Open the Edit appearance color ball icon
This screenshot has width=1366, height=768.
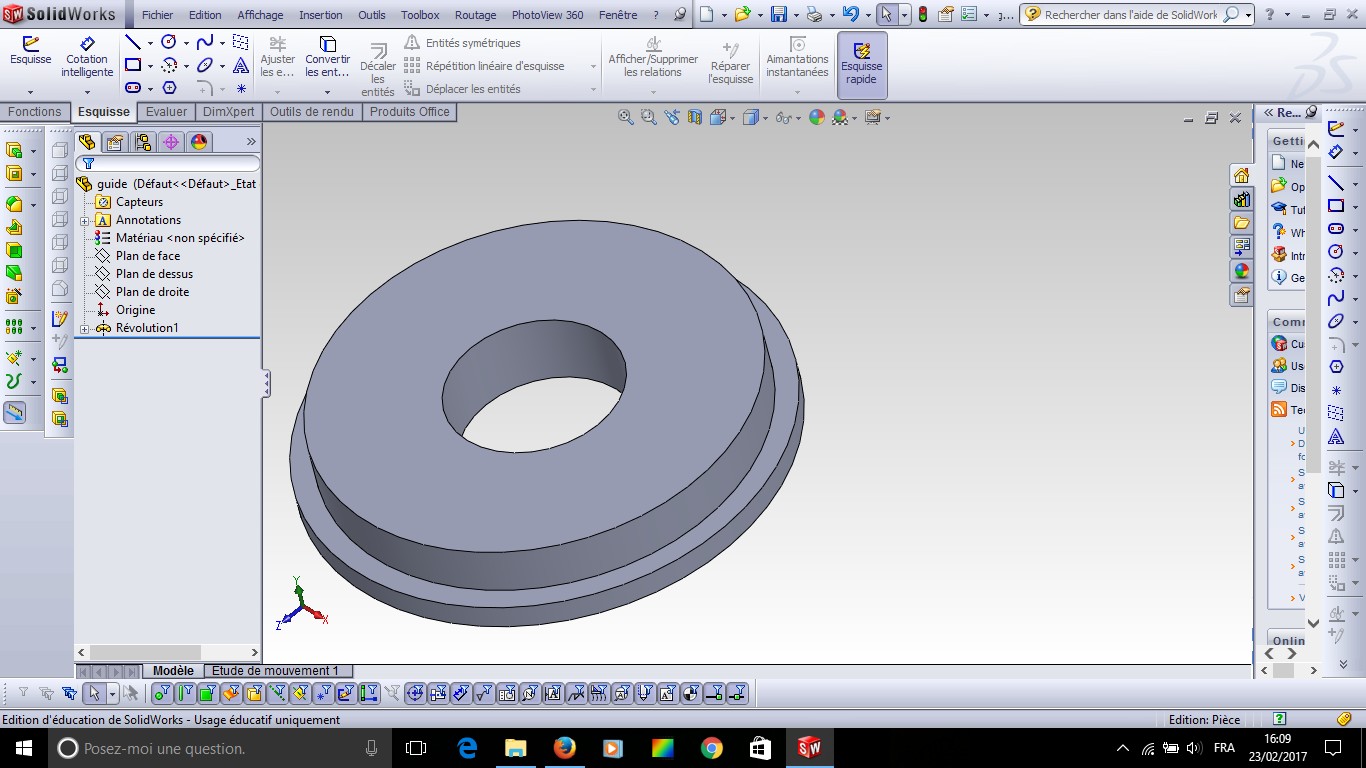(817, 117)
